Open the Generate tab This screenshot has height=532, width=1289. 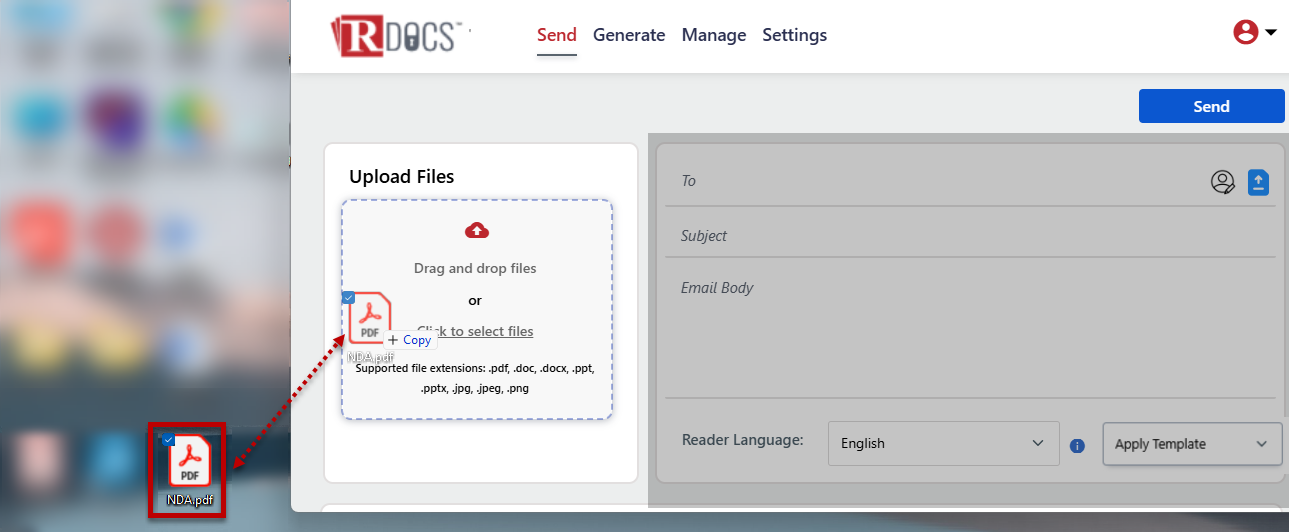(x=628, y=35)
